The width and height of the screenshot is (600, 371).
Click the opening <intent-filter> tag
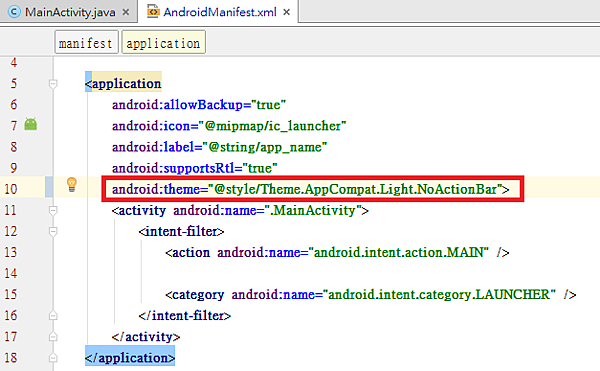(x=181, y=231)
